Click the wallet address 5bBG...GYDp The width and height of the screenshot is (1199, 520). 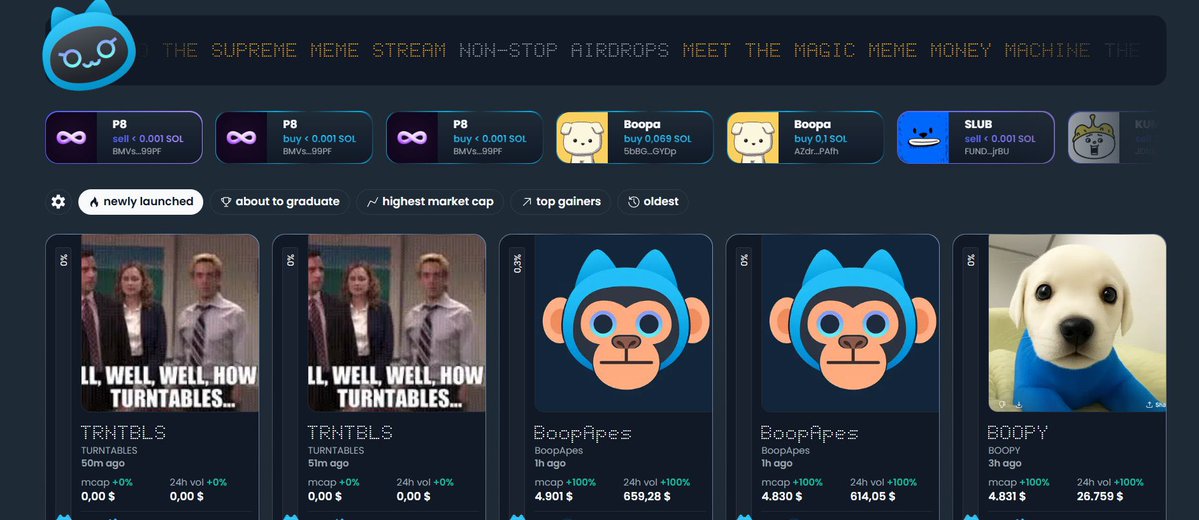click(x=650, y=151)
